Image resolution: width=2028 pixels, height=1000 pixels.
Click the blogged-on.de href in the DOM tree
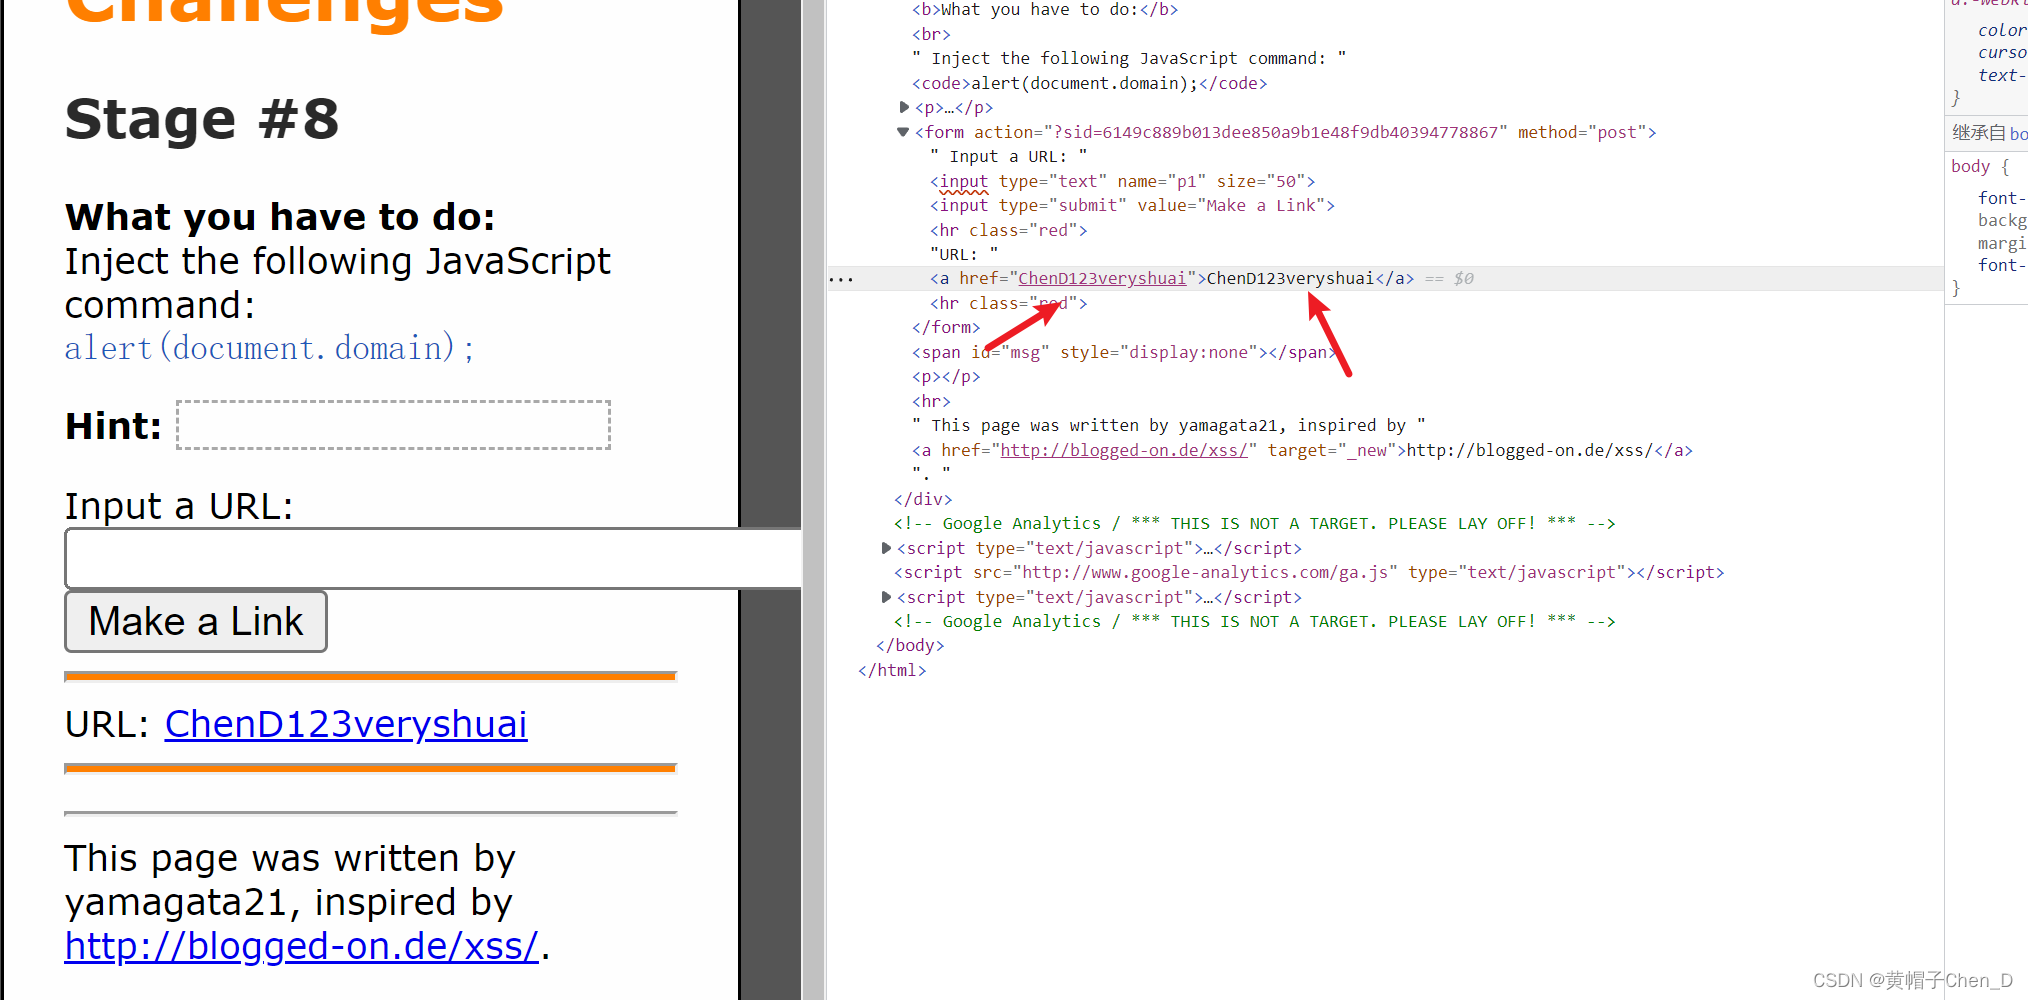pos(1123,450)
